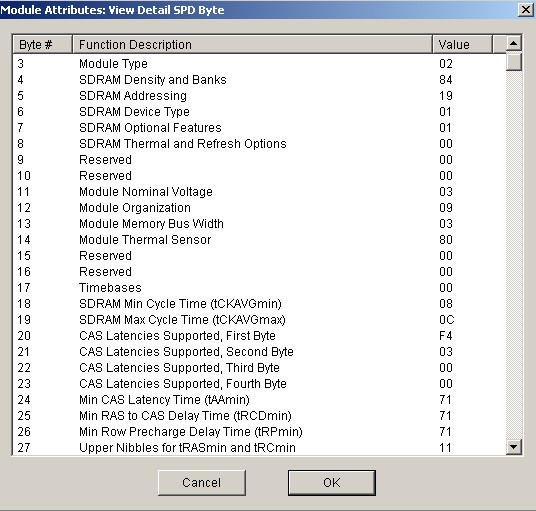The height and width of the screenshot is (511, 536).
Task: Click the scrollbar track below thumb
Action: coord(513,255)
